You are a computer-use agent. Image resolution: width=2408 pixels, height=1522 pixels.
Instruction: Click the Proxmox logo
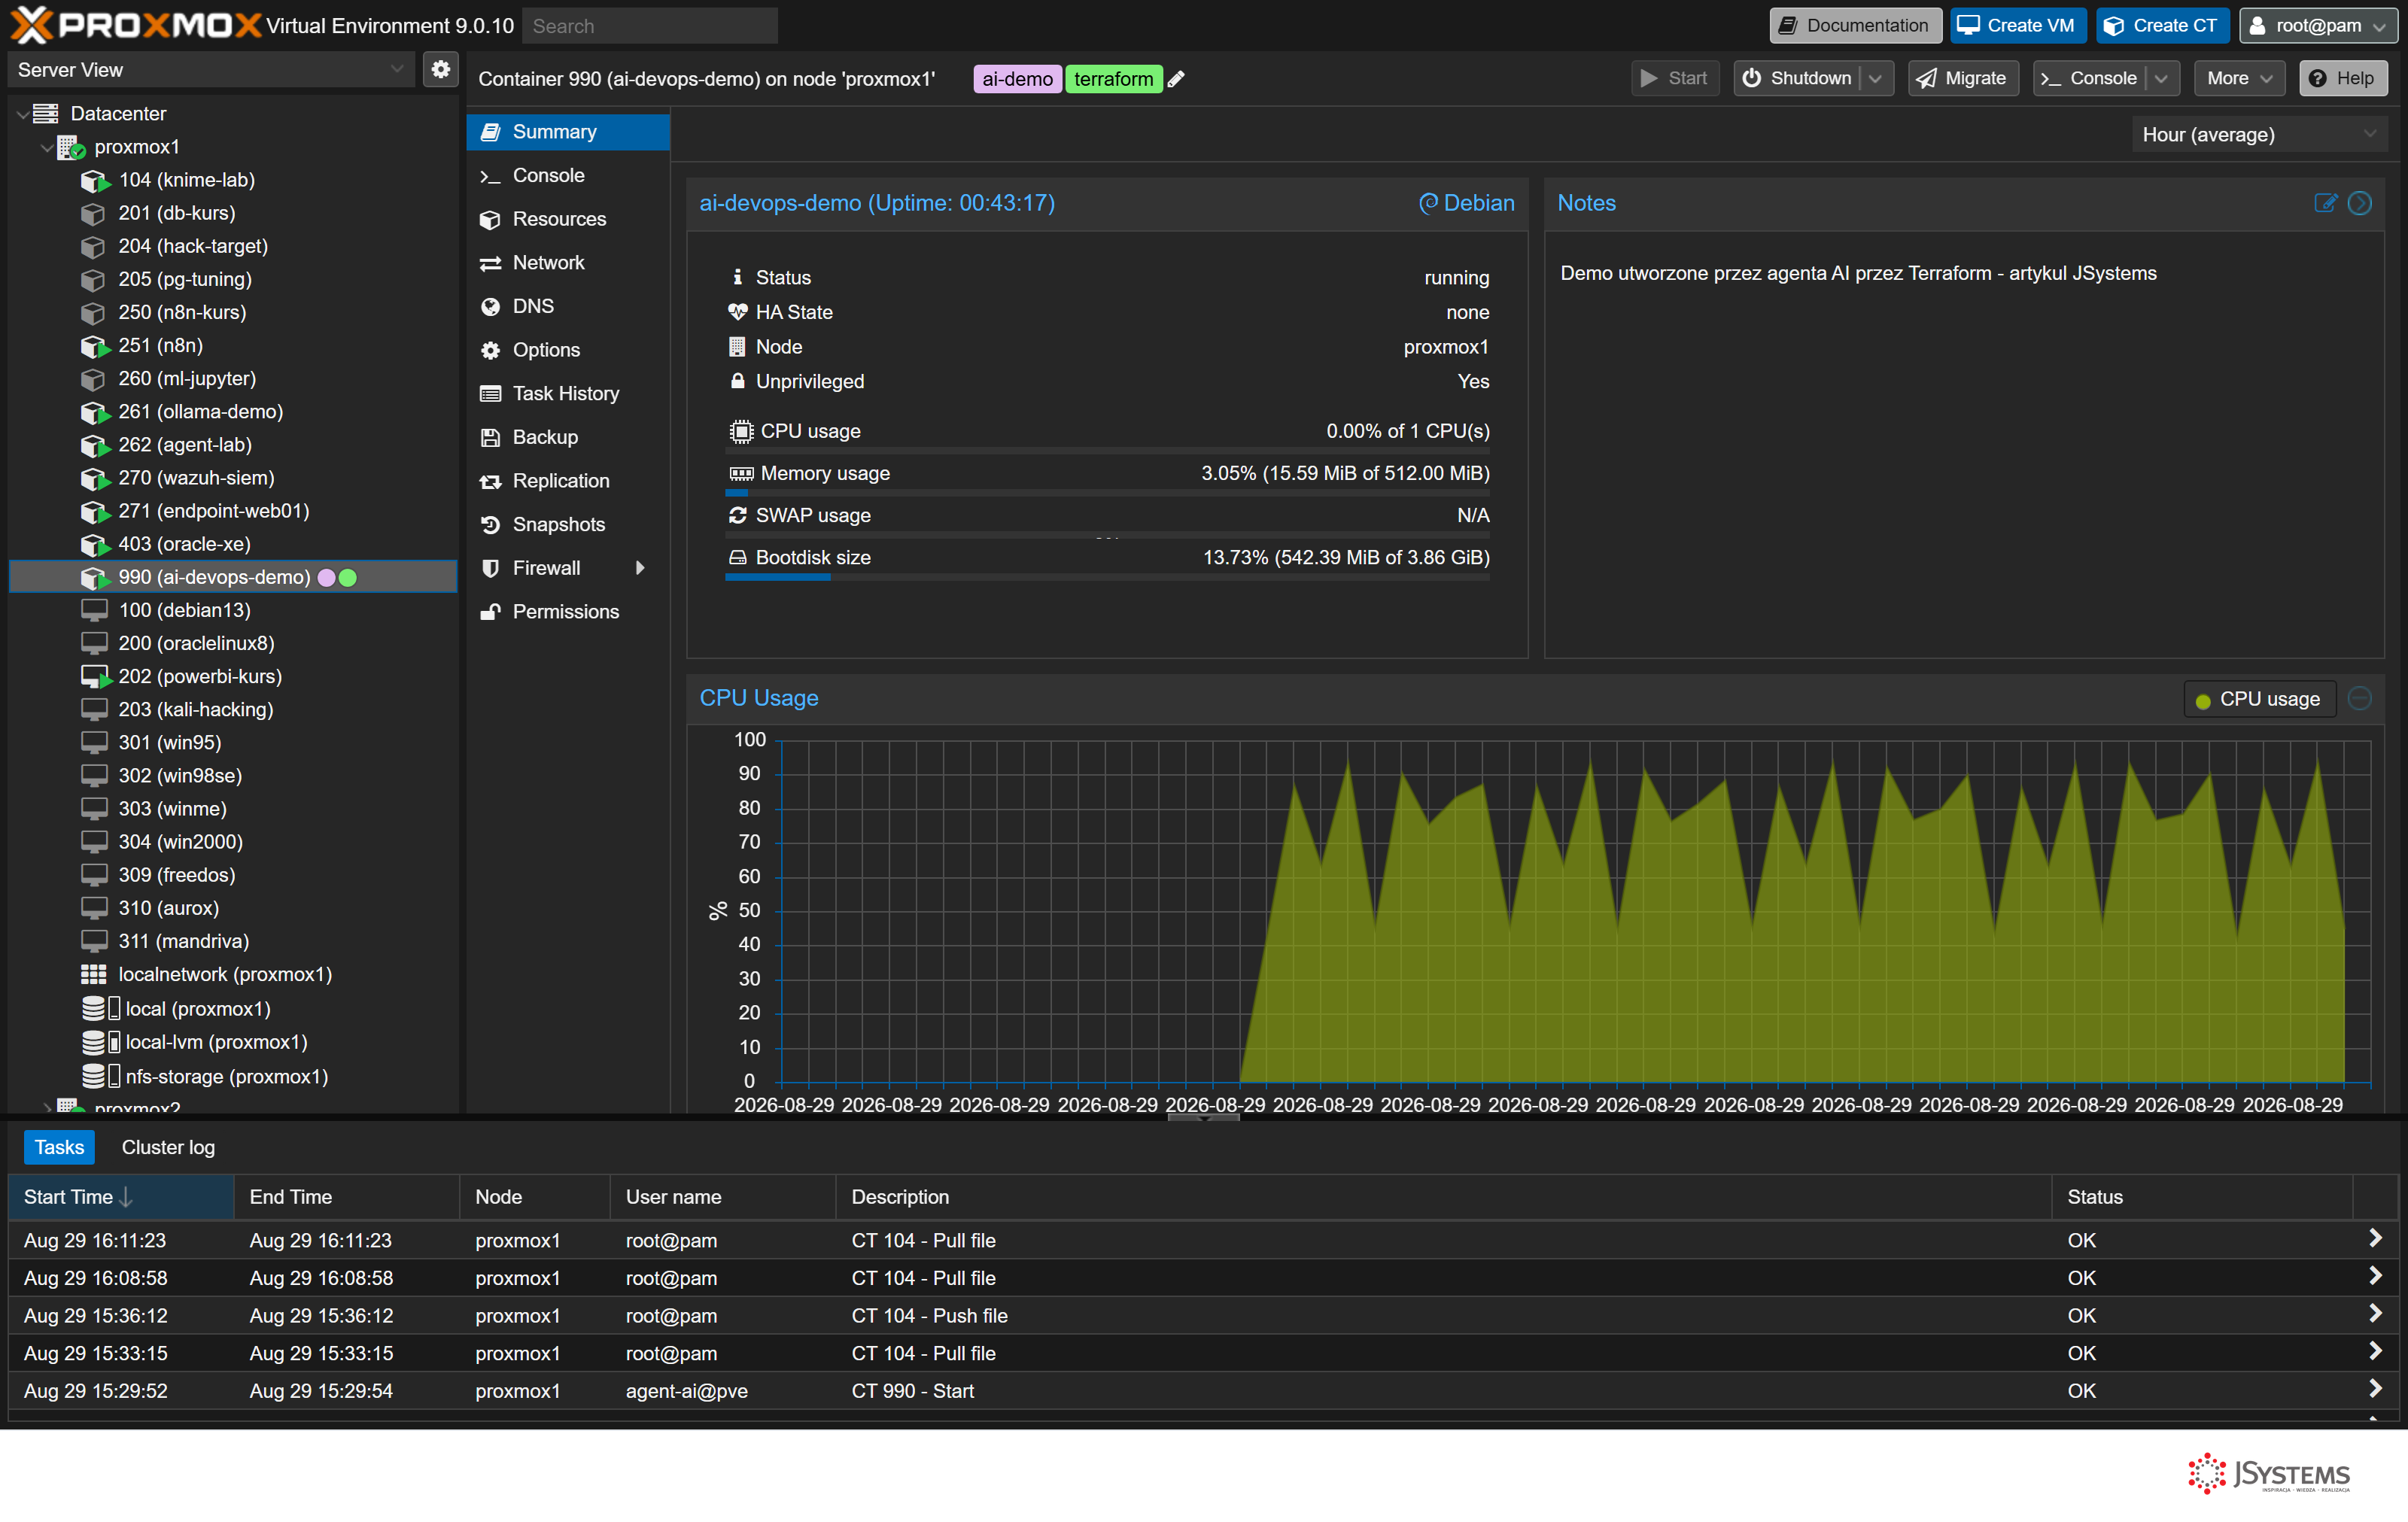click(136, 25)
